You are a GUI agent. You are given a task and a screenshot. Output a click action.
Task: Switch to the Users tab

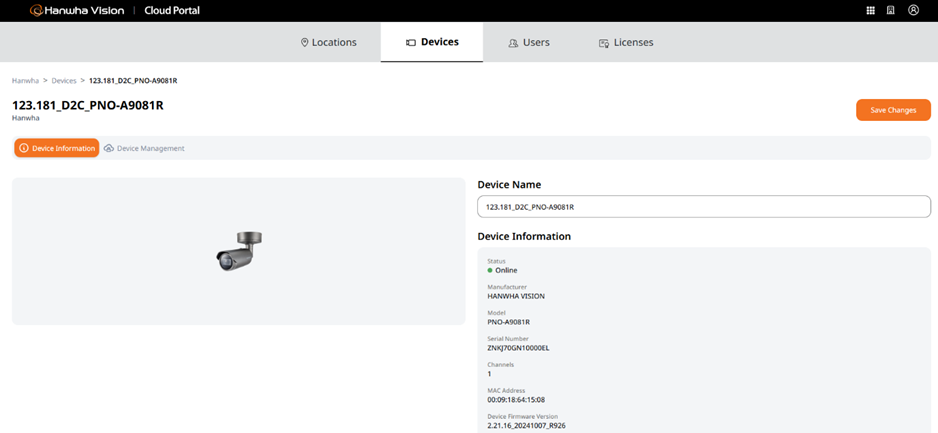coord(529,42)
